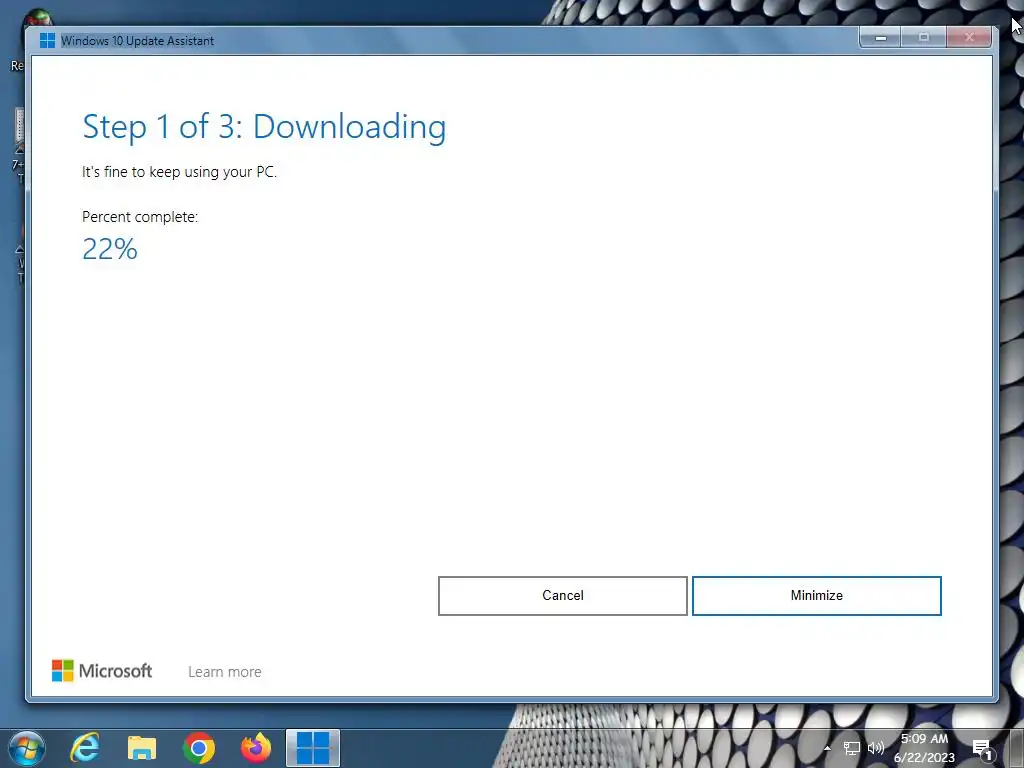Open the taskbar clock showing 5:09 AM
1024x768 pixels.
click(x=924, y=748)
